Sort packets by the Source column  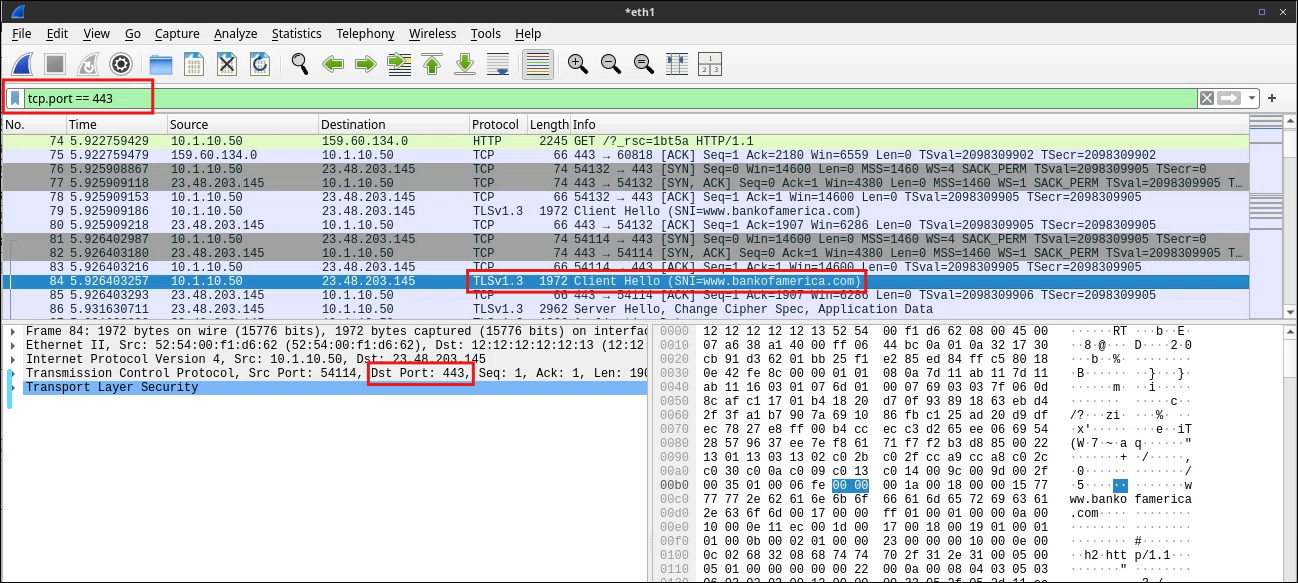tap(242, 125)
